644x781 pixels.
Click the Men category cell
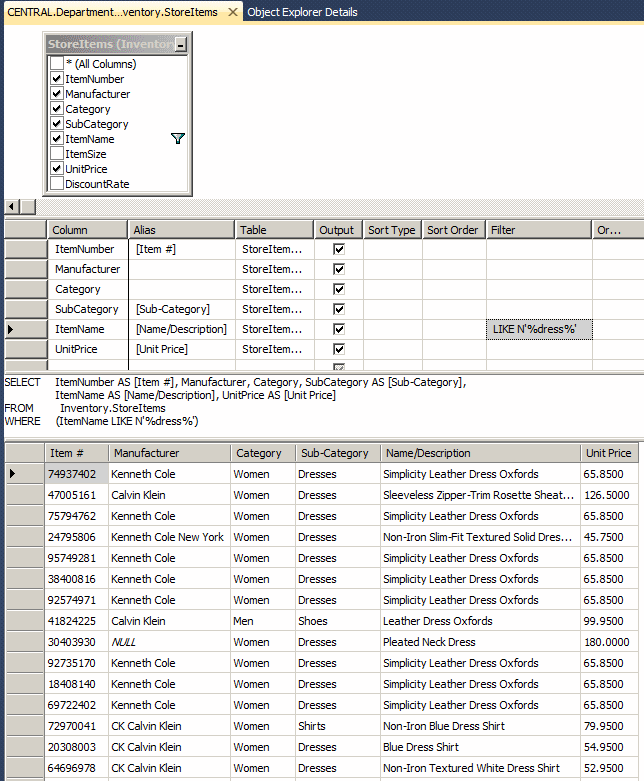tap(262, 621)
